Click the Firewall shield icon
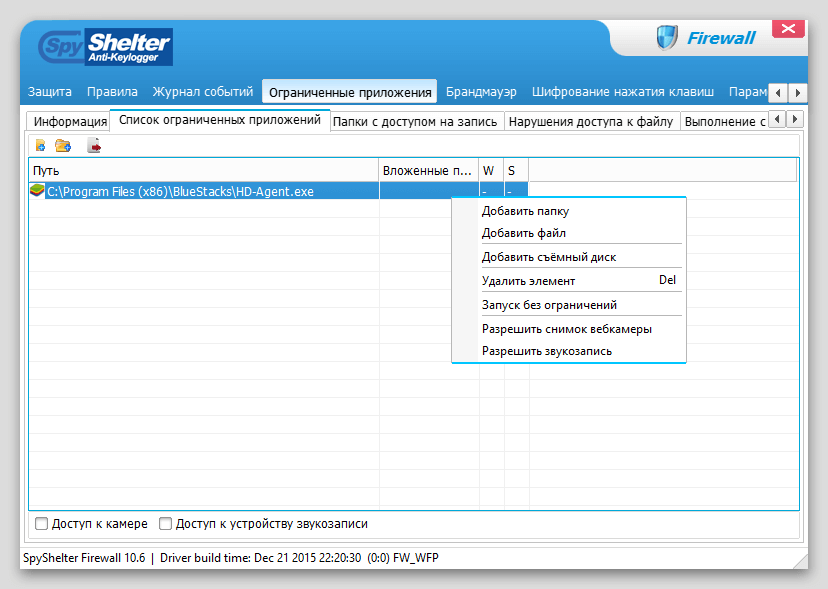The height and width of the screenshot is (589, 828). point(666,38)
